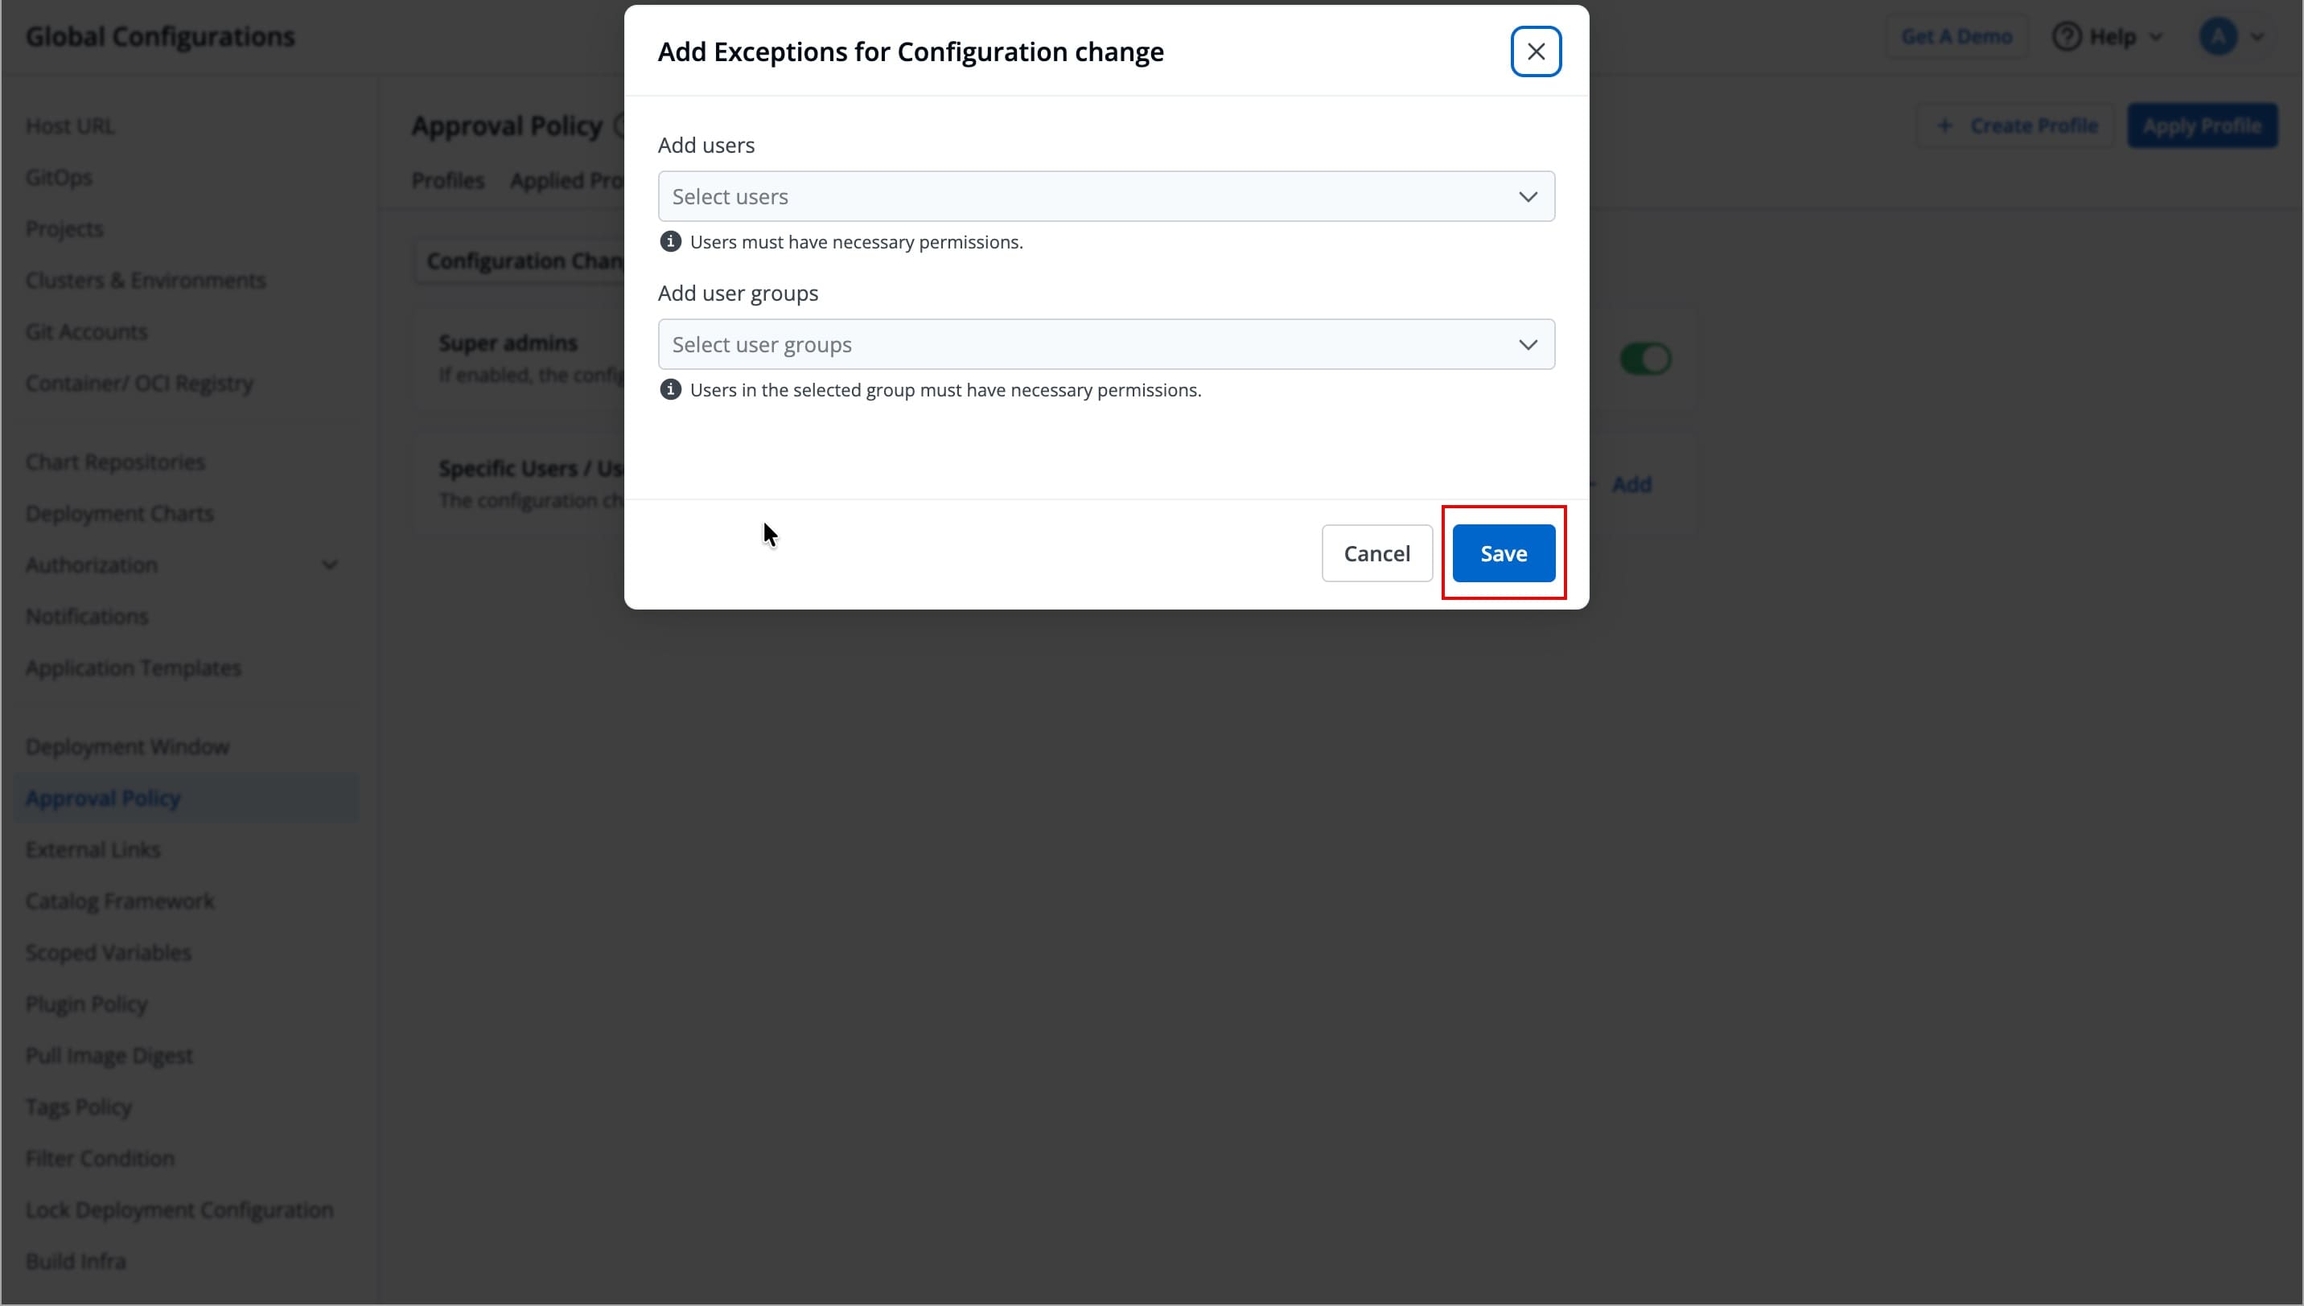The image size is (2304, 1306).
Task: Click the Help question mark icon
Action: 2066,37
